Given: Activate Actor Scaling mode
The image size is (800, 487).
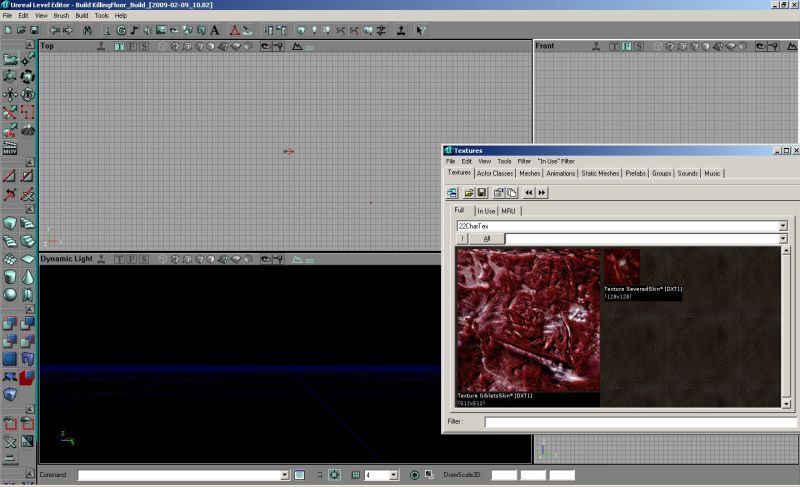Looking at the screenshot, I should point(10,76).
